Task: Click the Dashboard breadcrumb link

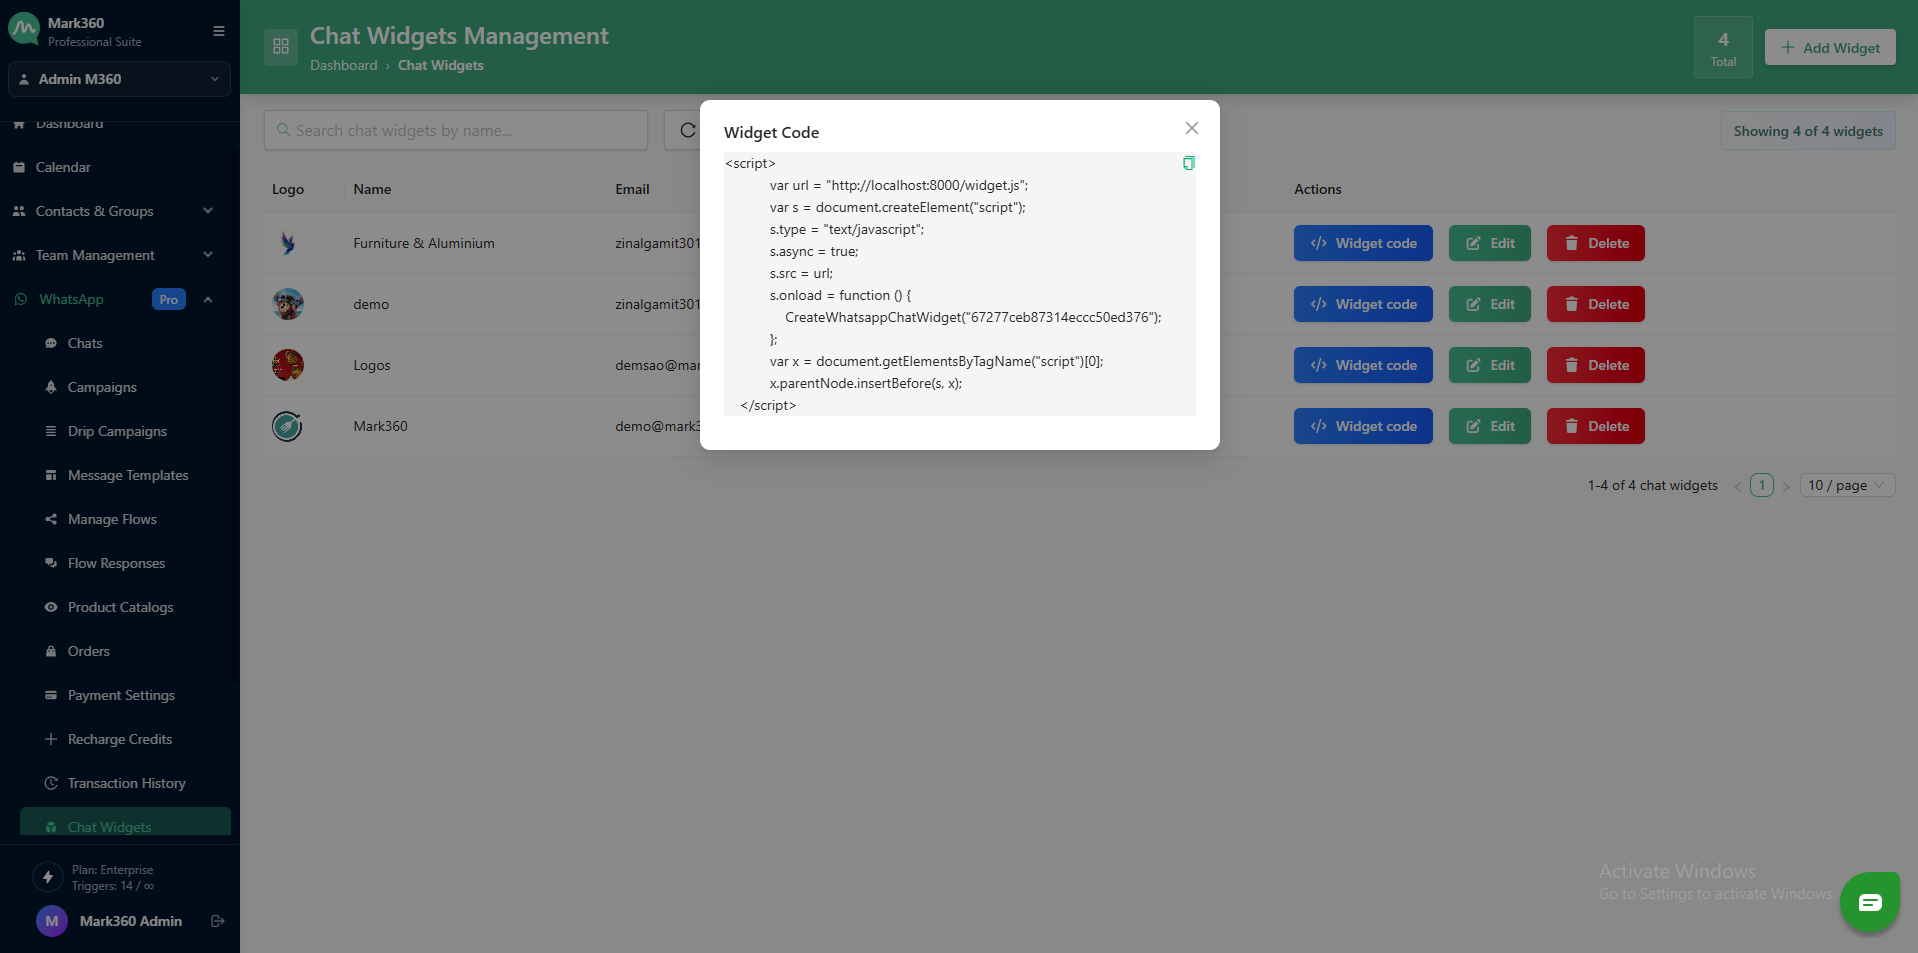Action: point(343,65)
